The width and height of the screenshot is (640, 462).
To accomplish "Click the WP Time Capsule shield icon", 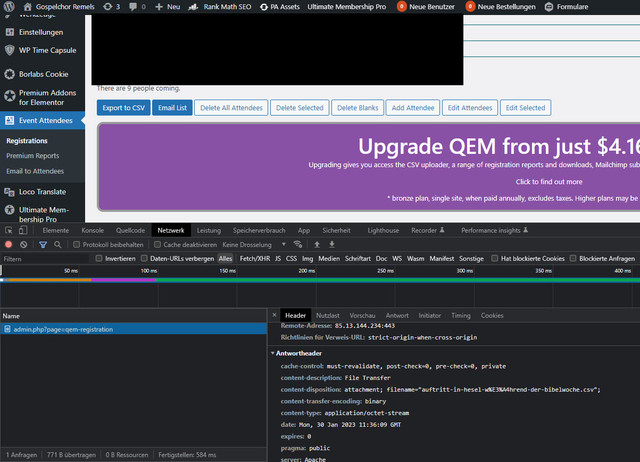I will click(10, 50).
